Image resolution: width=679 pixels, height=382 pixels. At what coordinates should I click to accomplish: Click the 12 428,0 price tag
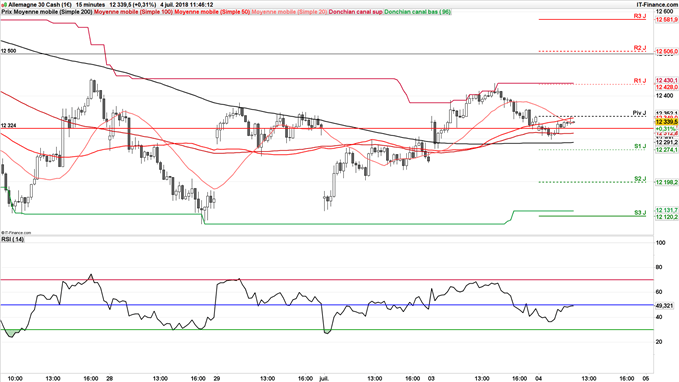pos(666,87)
